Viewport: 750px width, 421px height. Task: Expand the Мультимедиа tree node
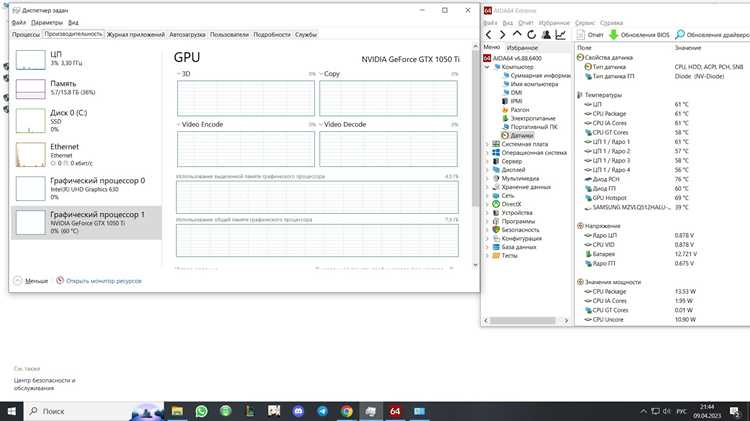coord(487,178)
